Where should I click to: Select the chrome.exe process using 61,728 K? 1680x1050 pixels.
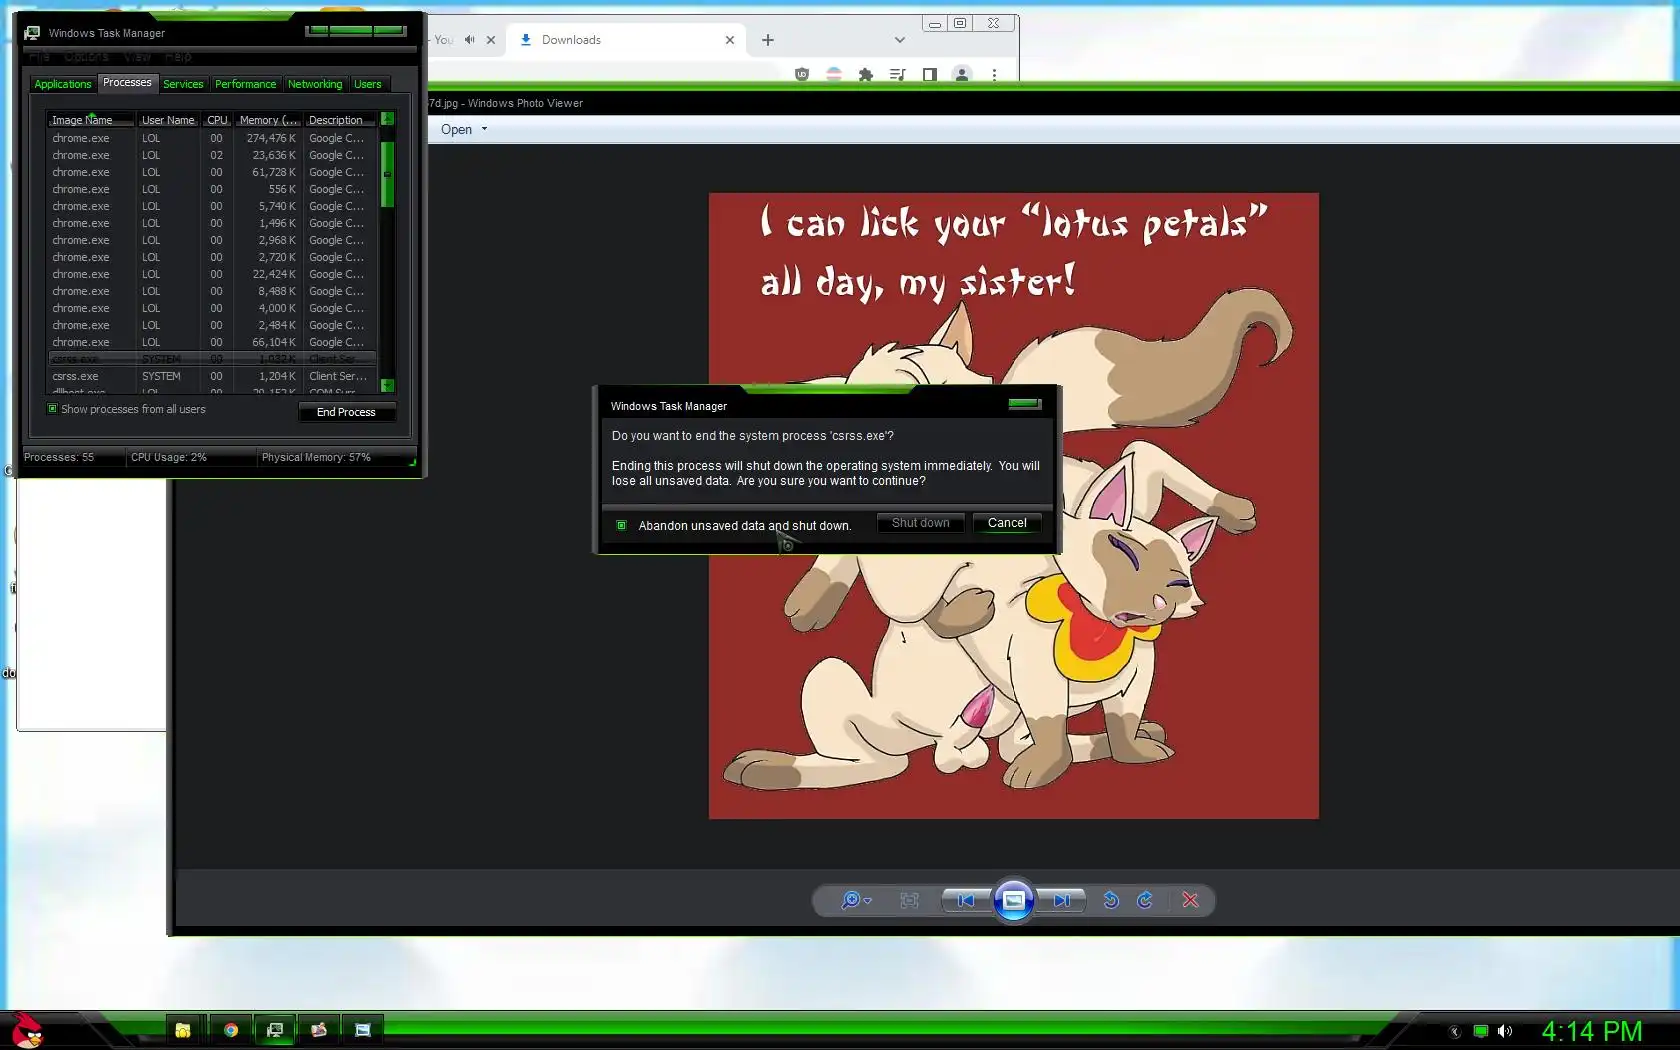point(212,172)
